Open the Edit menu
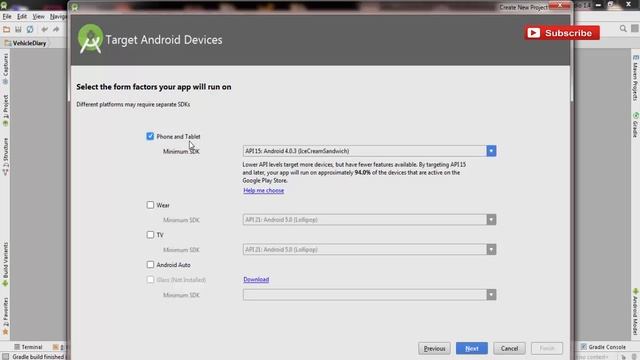 tap(22, 17)
